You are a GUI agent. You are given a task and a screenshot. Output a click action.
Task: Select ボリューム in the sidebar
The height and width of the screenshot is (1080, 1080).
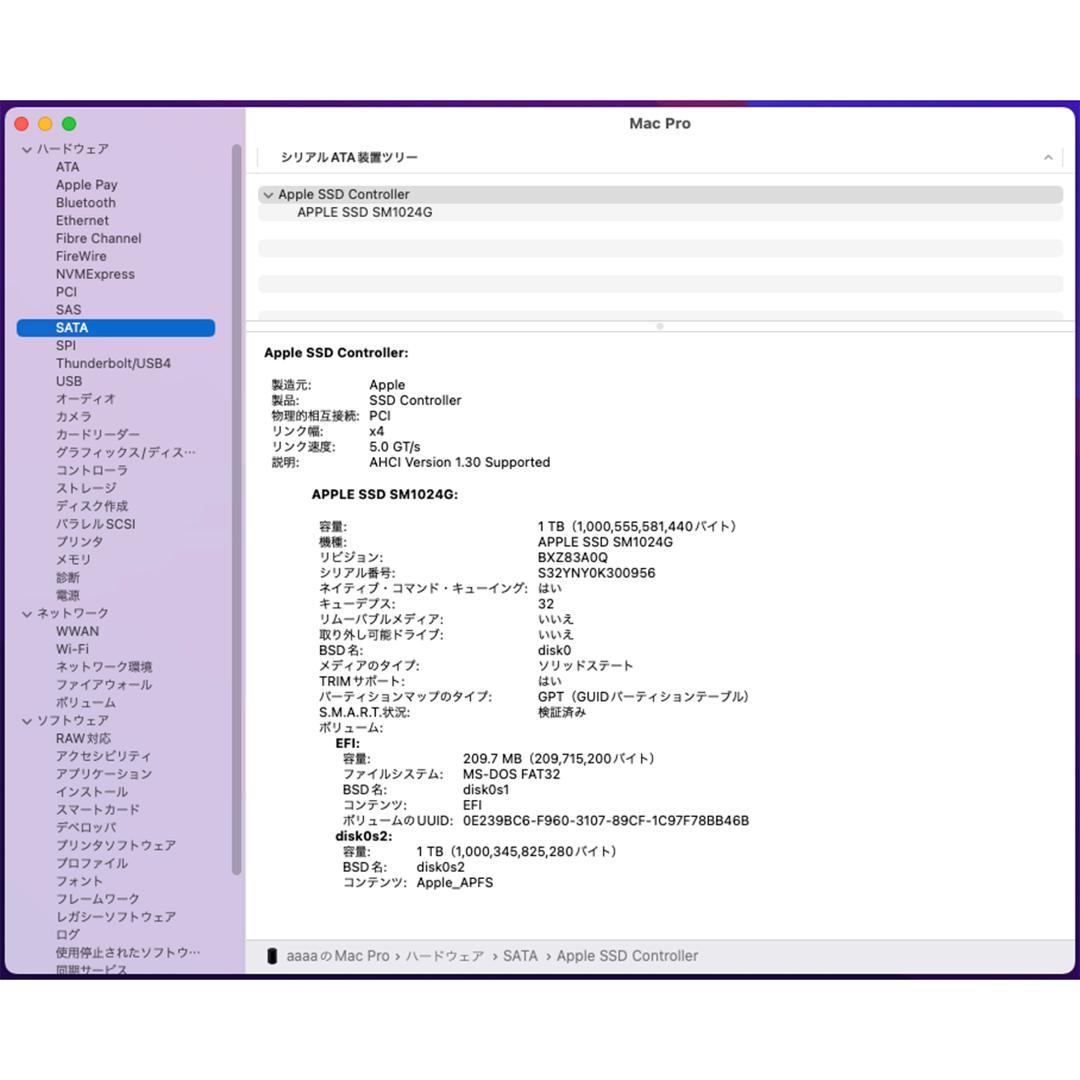pos(86,703)
